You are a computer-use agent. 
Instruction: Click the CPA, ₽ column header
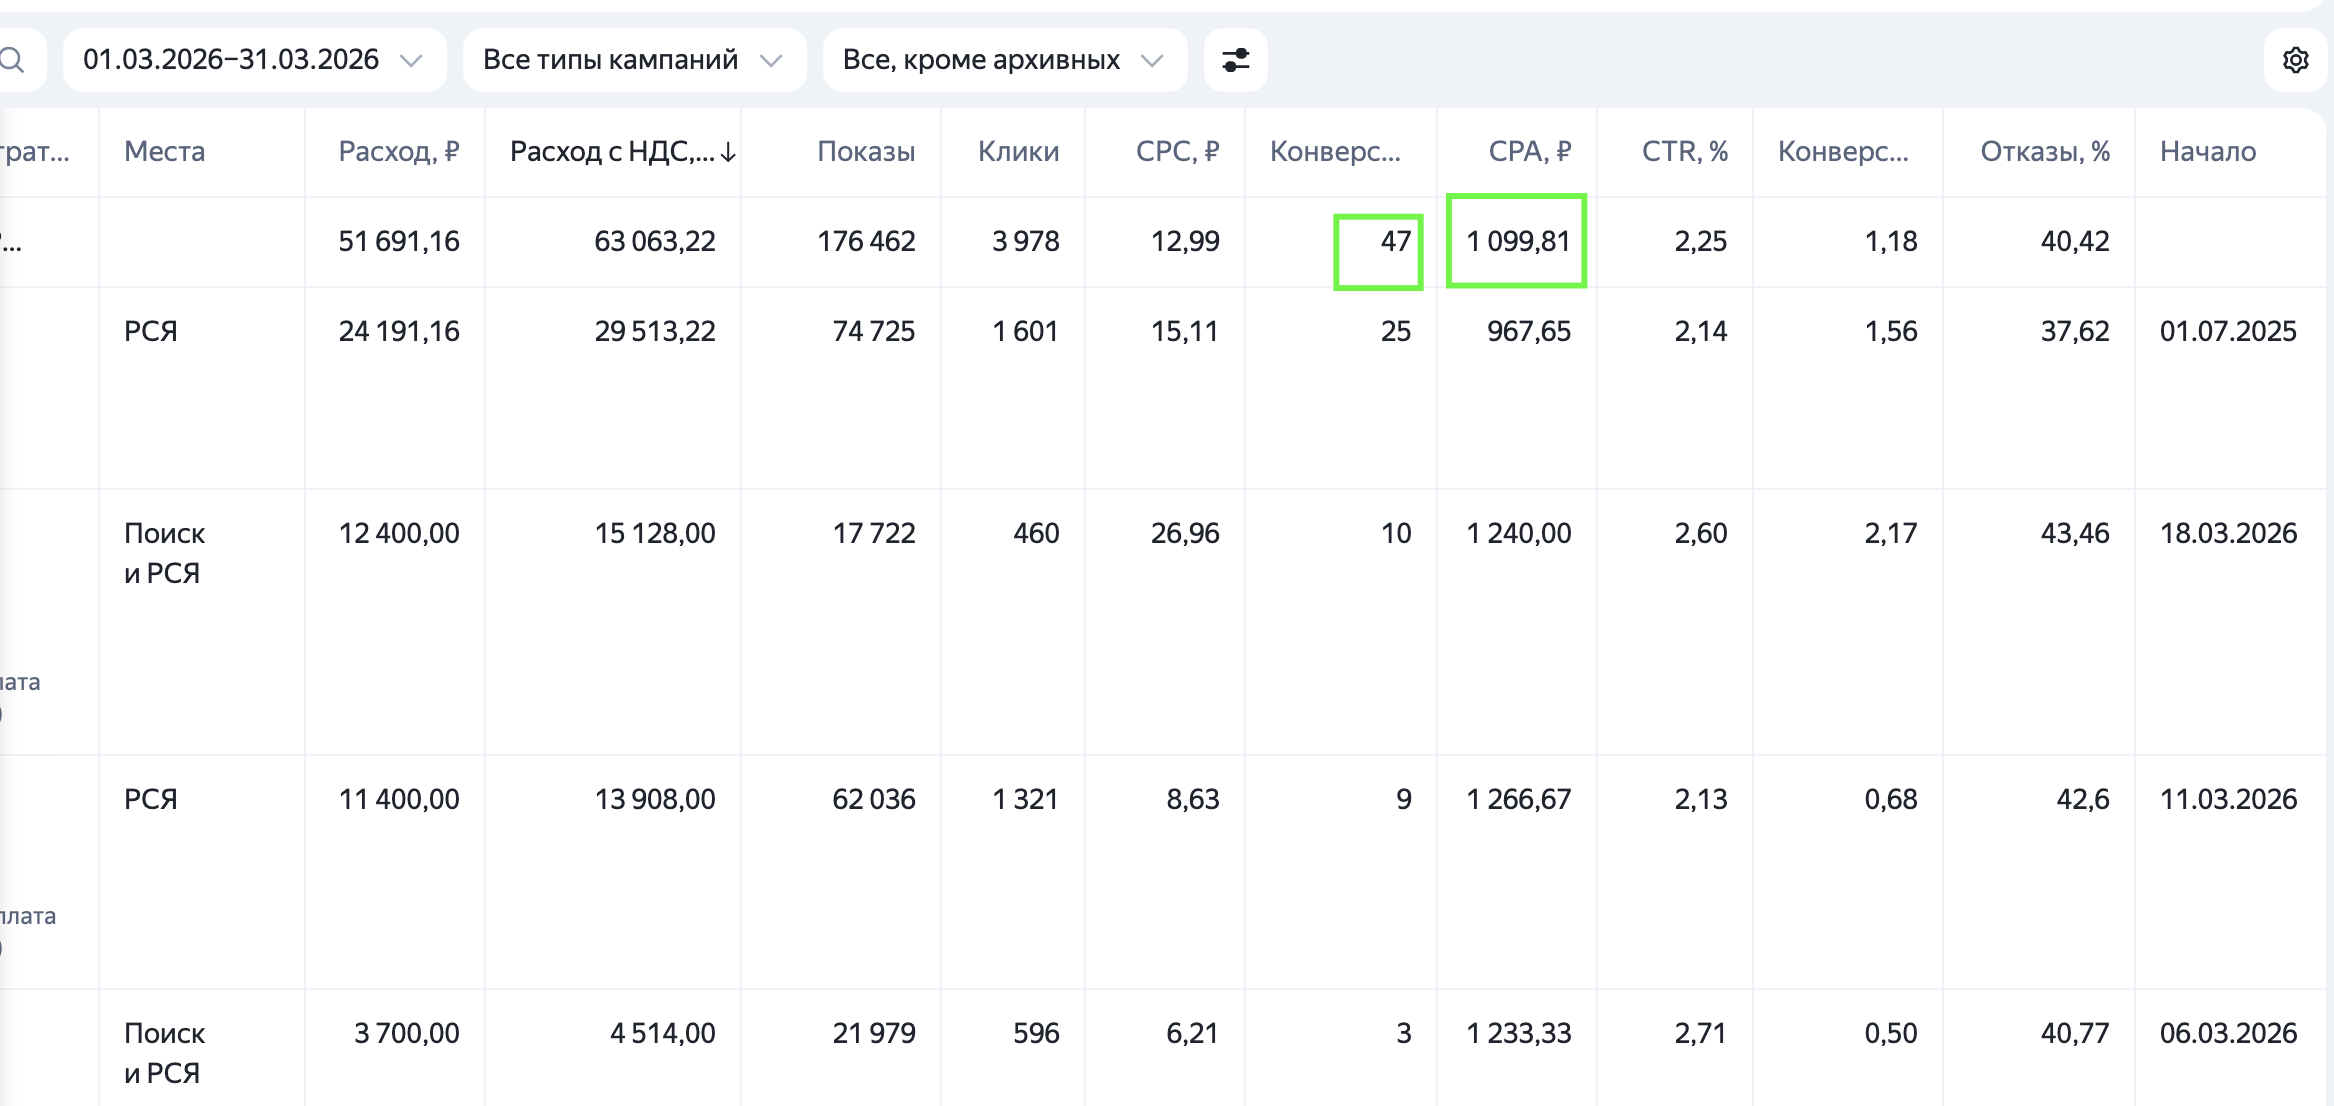pyautogui.click(x=1529, y=151)
